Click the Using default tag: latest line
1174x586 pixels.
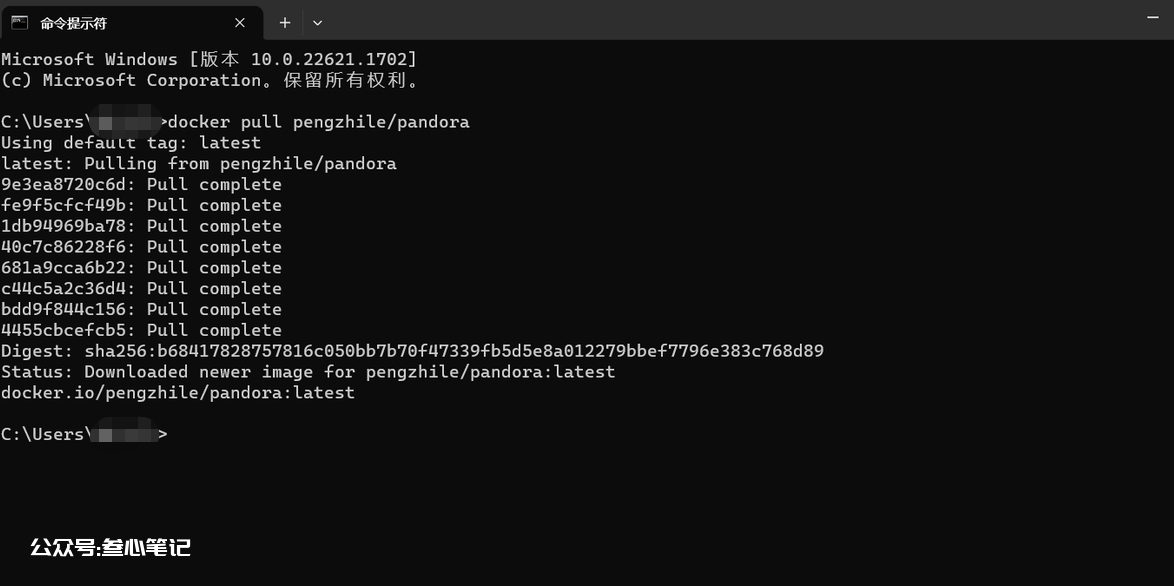[130, 143]
